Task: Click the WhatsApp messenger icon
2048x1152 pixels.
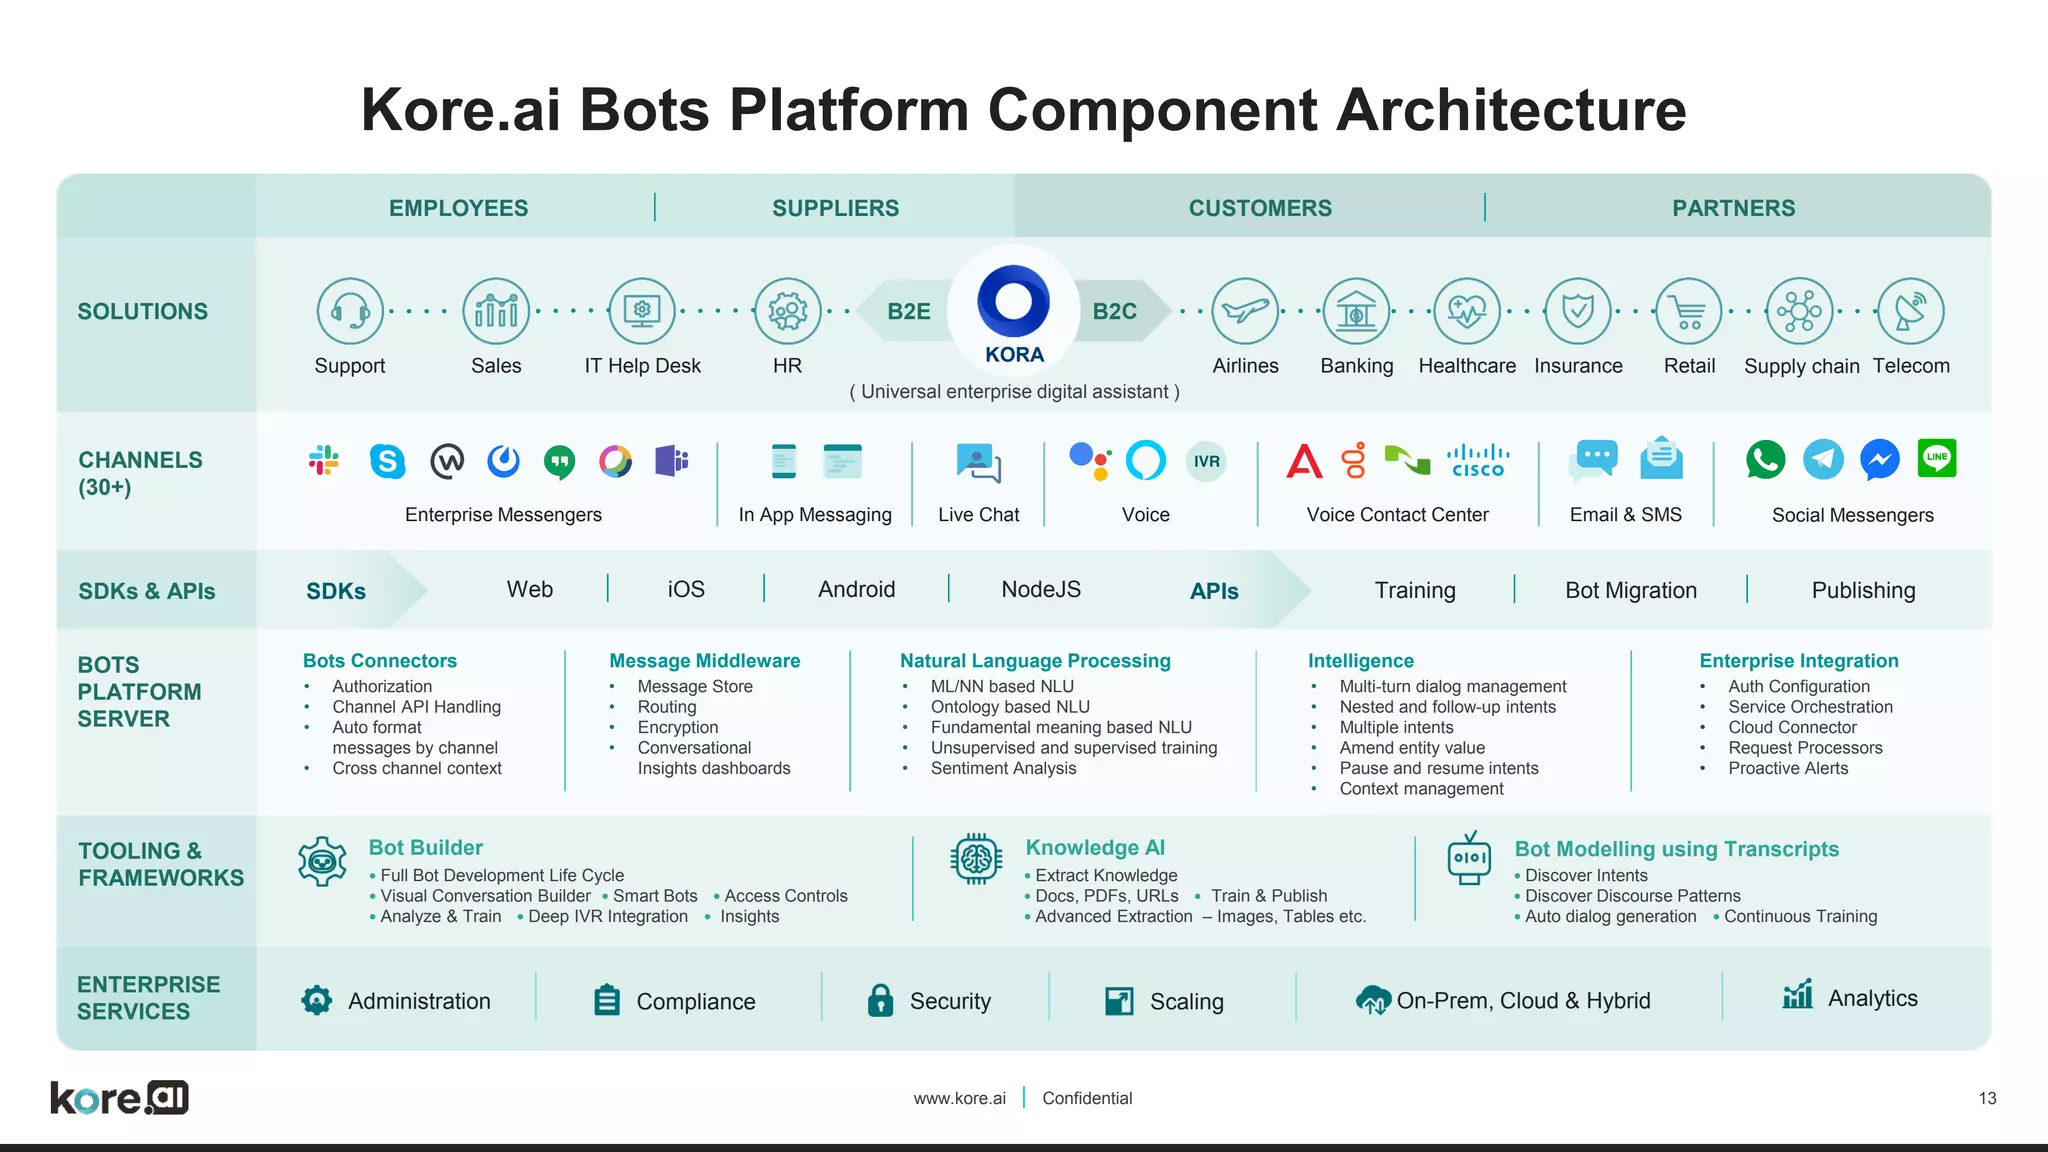Action: (1765, 460)
